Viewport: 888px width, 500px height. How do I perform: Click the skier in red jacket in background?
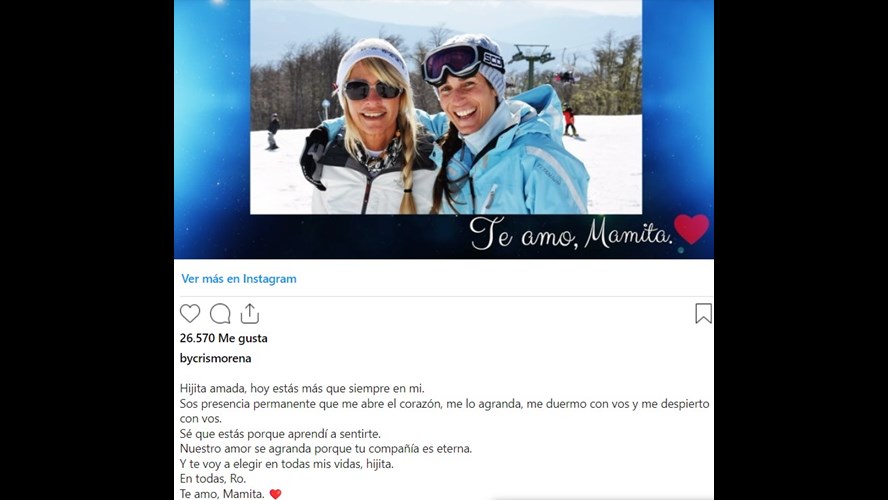(569, 121)
